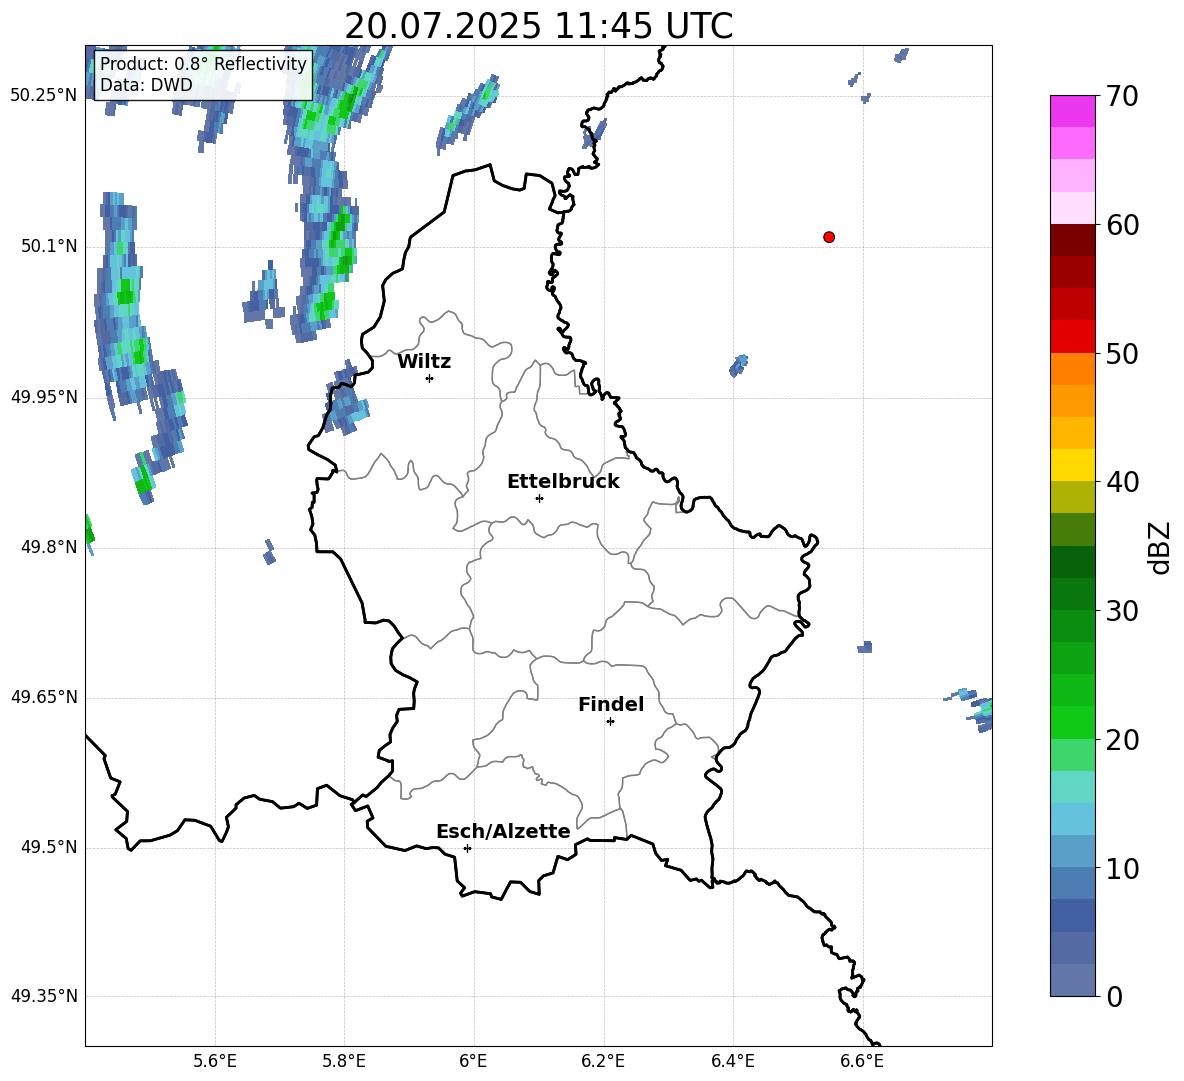Click the 49.8°N latitude label

point(49,547)
